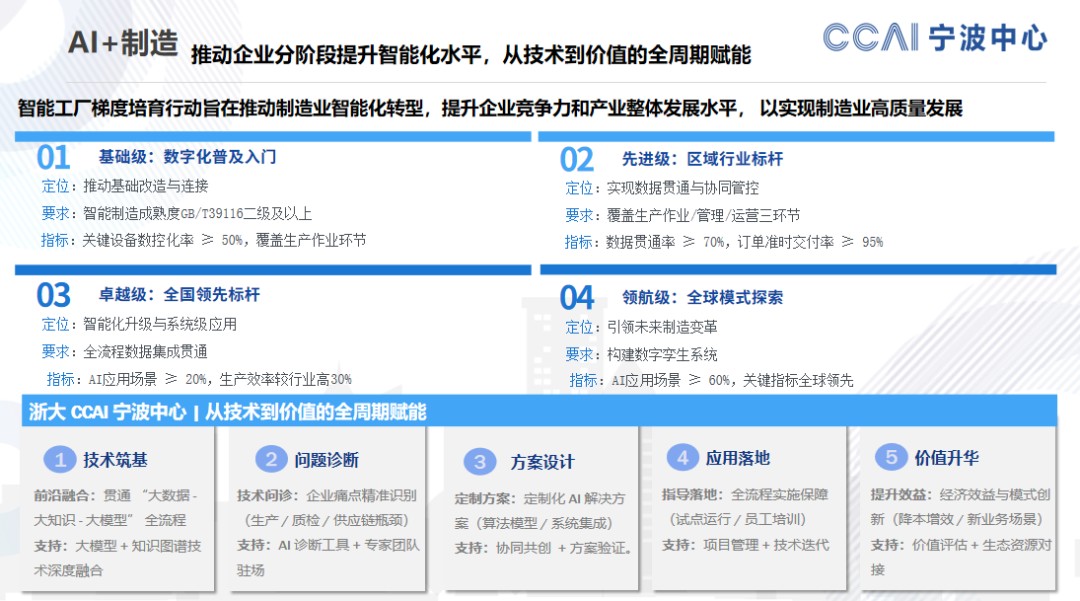Click the "智能工厂梯度培育行动" intro sentence

pyautogui.click(x=490, y=108)
